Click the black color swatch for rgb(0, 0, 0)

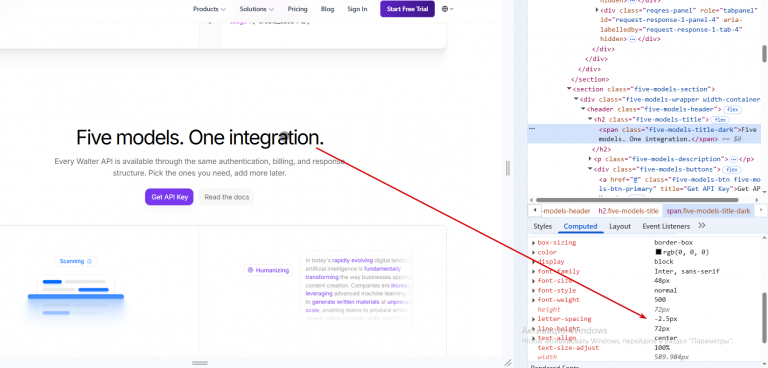click(659, 252)
